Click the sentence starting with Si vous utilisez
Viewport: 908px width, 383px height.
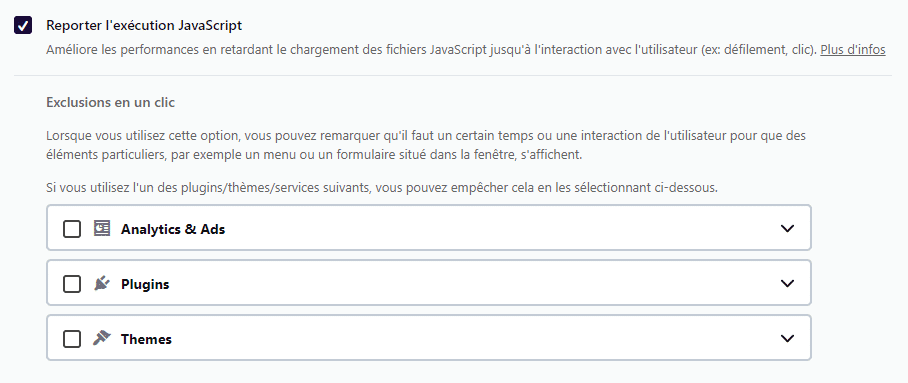coord(382,188)
